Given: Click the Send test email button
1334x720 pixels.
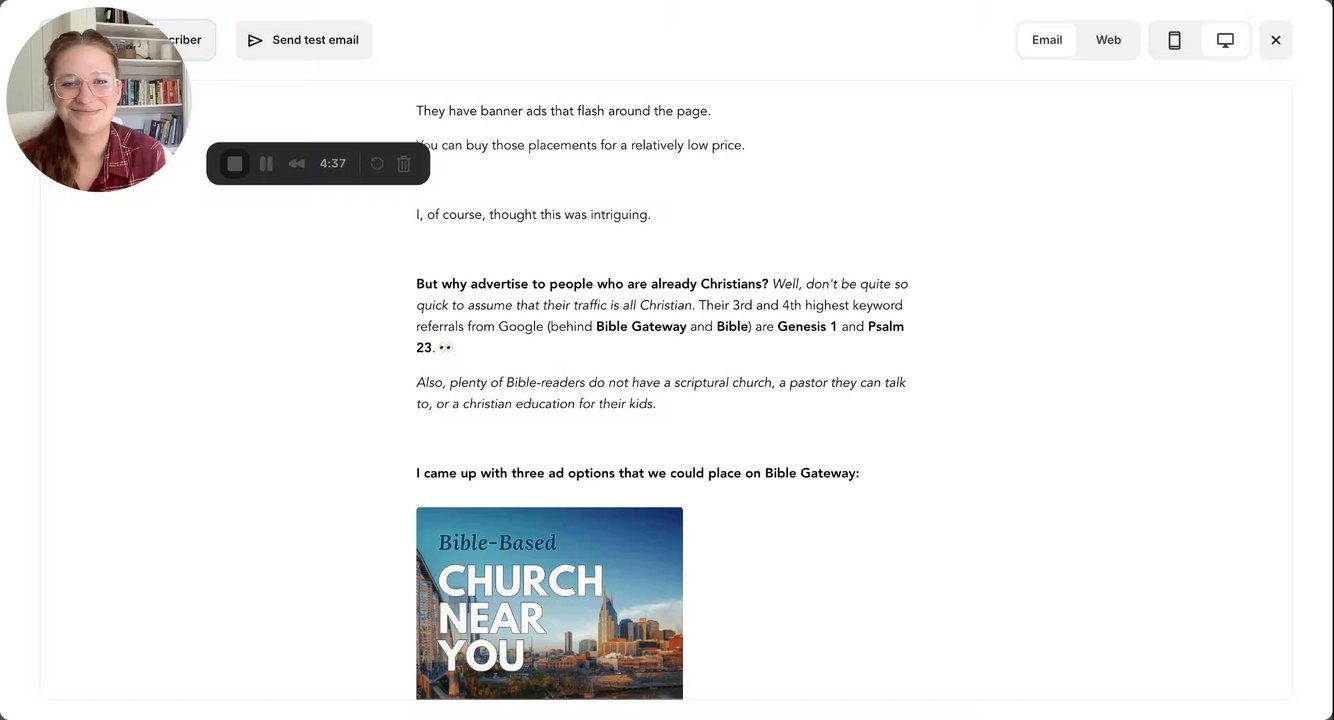Looking at the screenshot, I should [304, 40].
